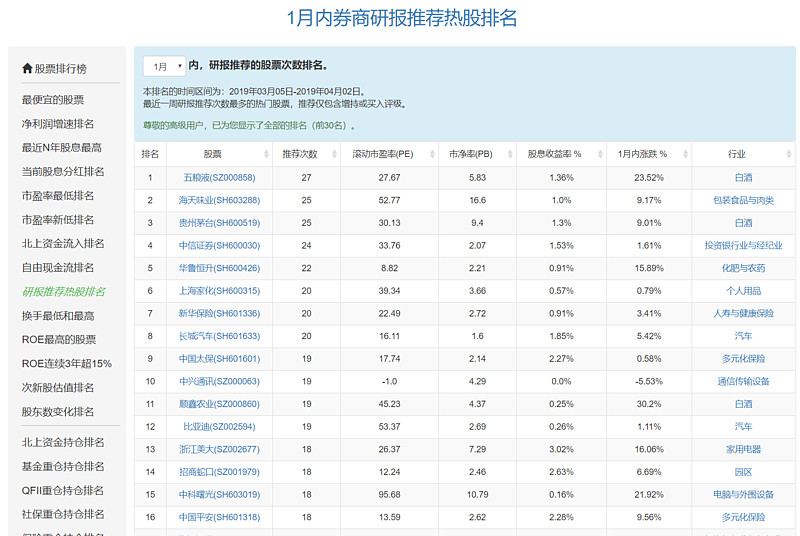Sort by 行业 column arrows

789,154
